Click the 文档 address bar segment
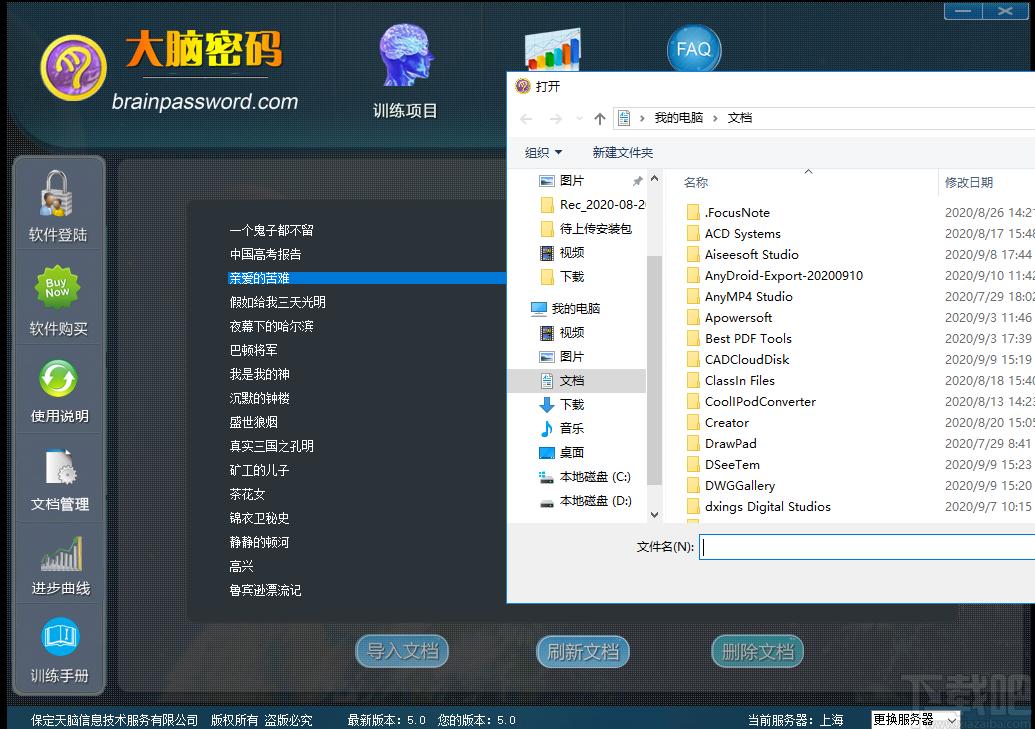The image size is (1035, 729). tap(739, 118)
